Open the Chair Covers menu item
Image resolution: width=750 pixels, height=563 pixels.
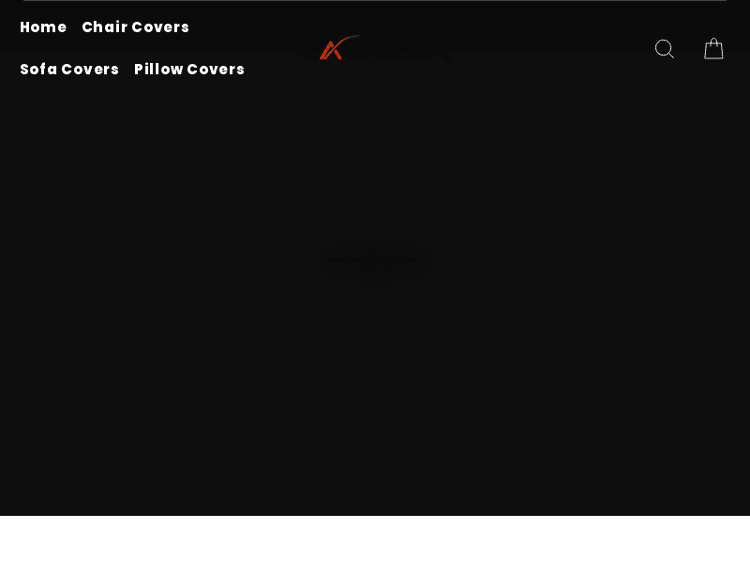(135, 27)
